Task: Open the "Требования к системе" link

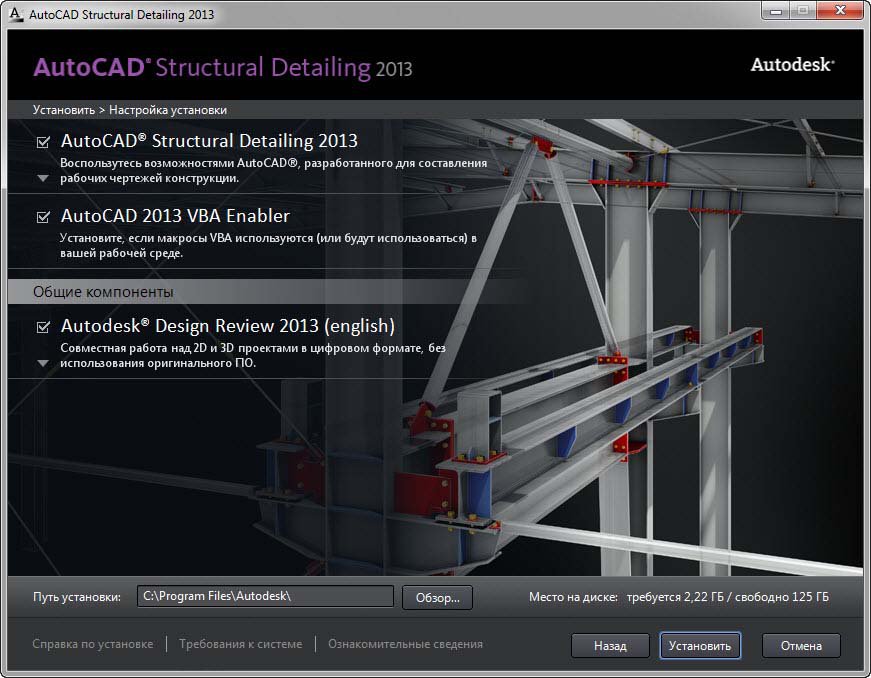Action: pos(240,644)
